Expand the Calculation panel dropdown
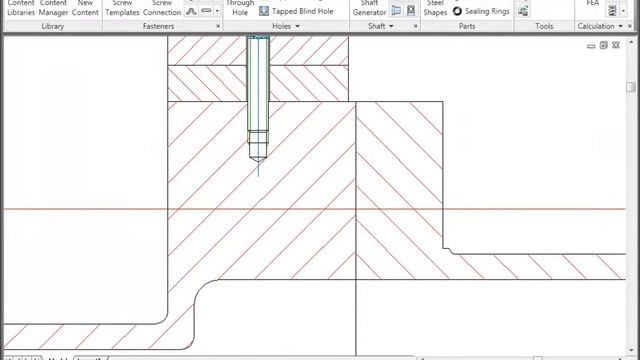The width and height of the screenshot is (640, 360). pos(620,27)
